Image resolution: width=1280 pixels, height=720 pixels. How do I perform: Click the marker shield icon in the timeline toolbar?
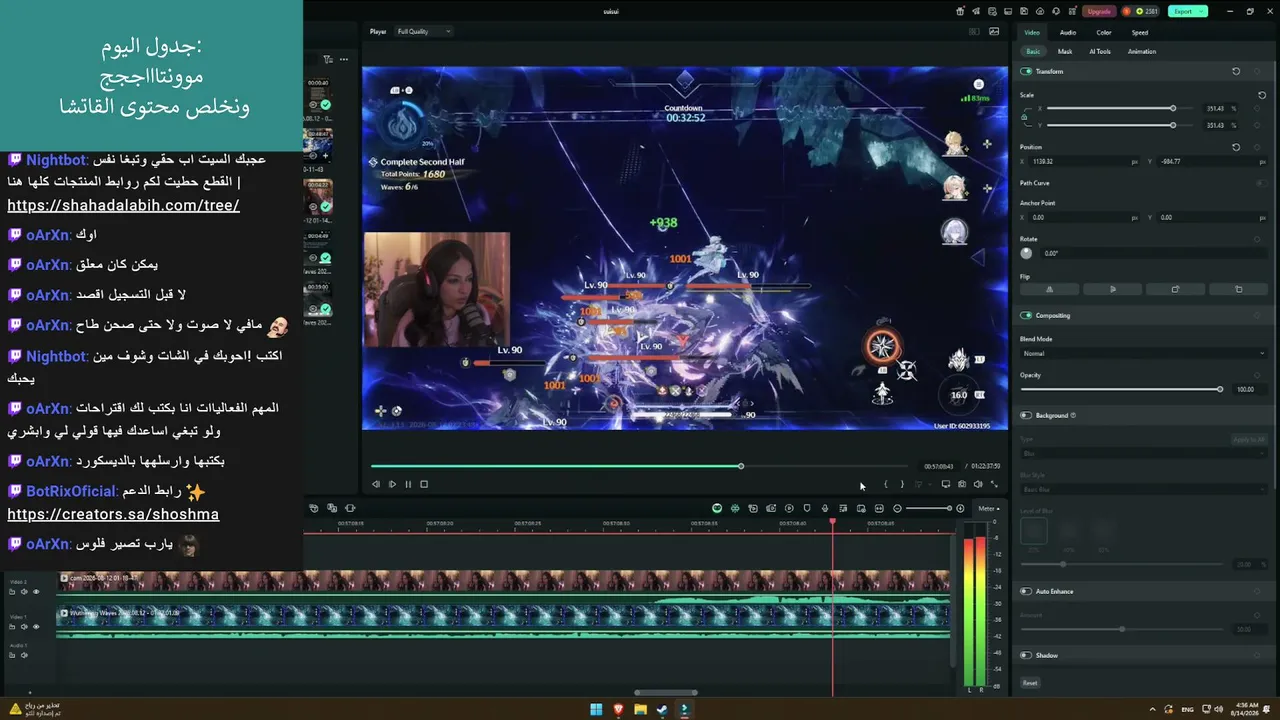click(807, 508)
